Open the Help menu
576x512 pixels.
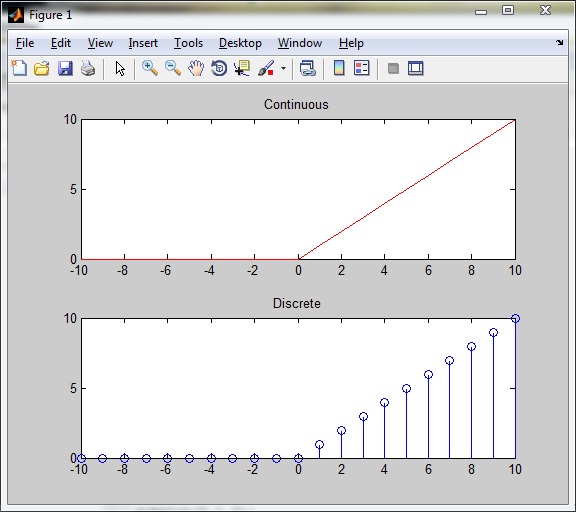tap(351, 43)
